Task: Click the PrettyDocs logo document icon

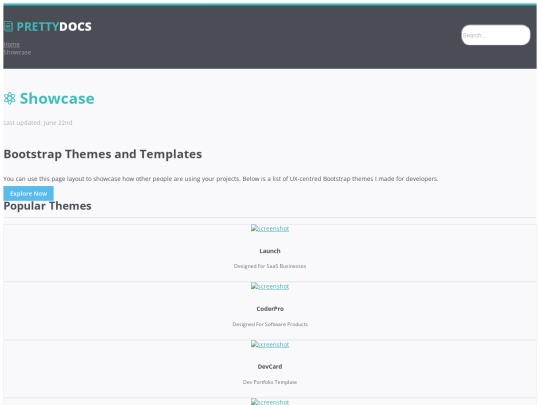Action: click(x=8, y=27)
